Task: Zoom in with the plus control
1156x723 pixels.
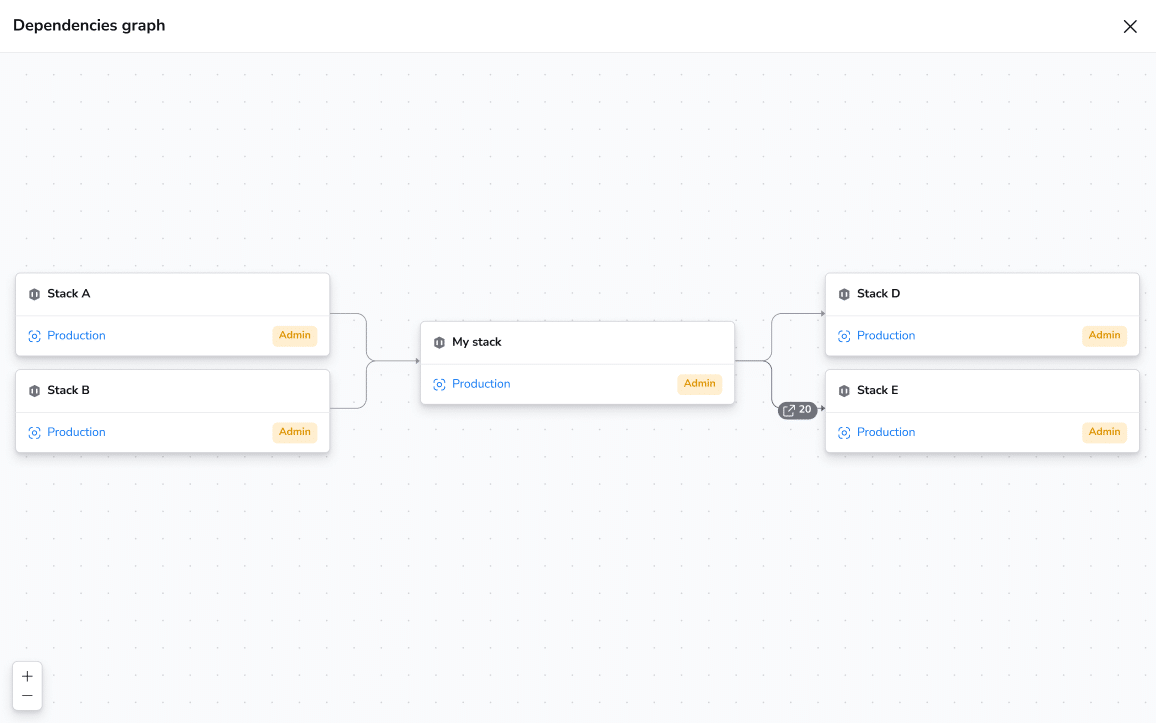Action: pos(27,676)
